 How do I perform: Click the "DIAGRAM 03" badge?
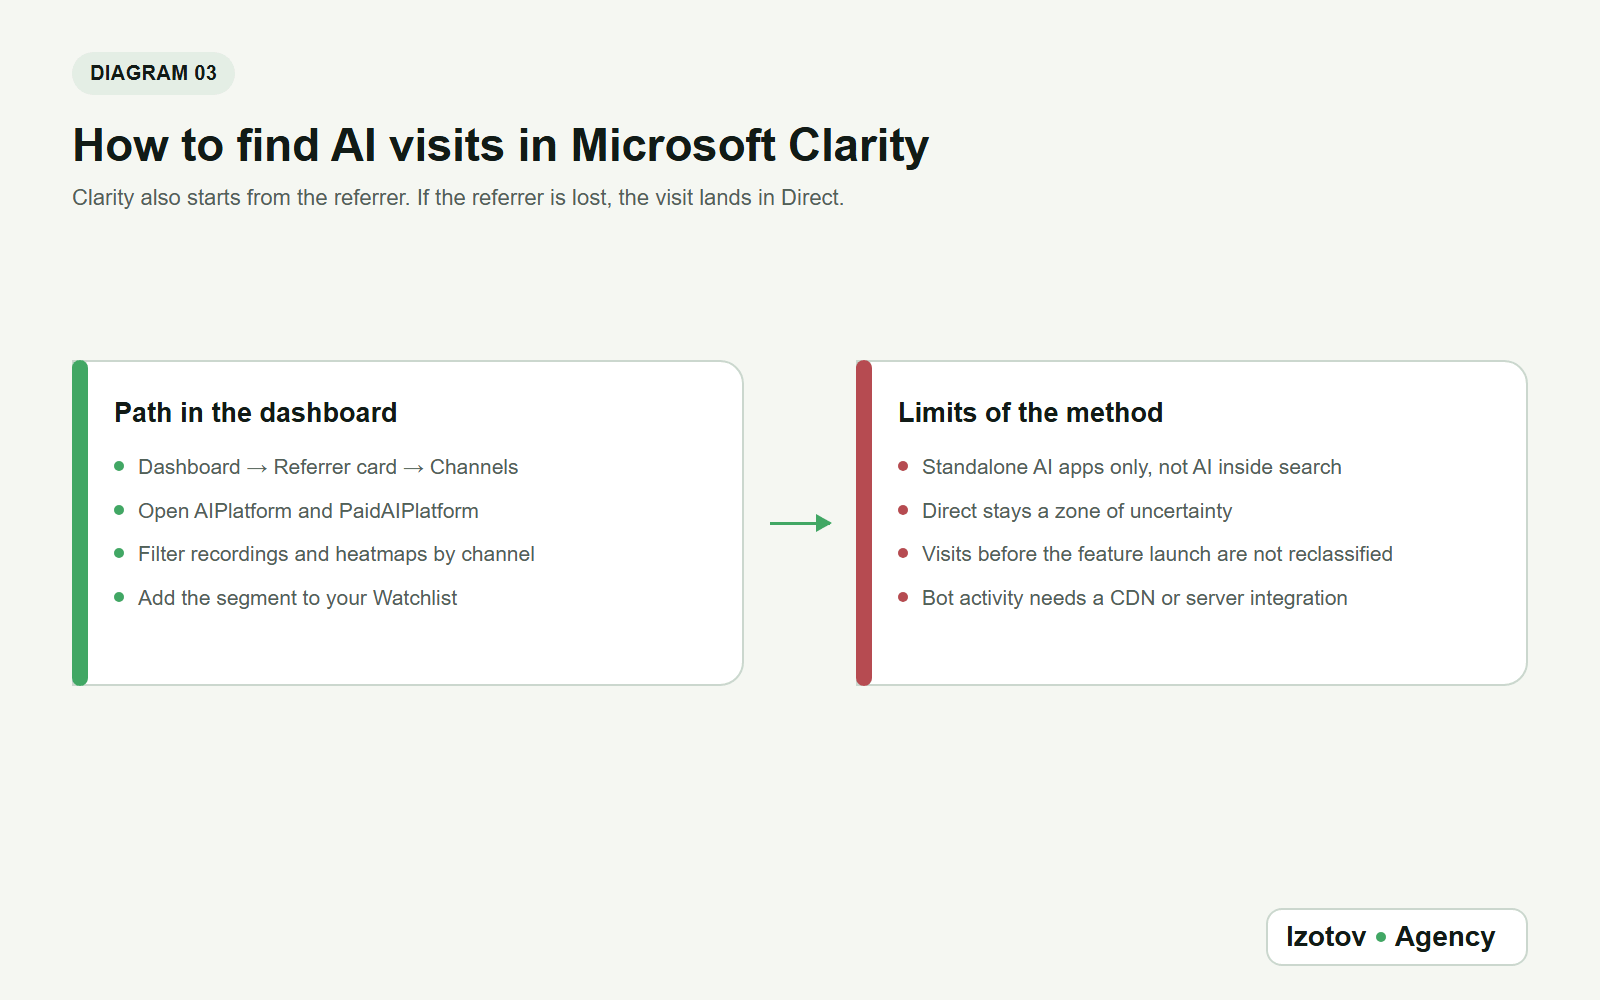[x=153, y=73]
